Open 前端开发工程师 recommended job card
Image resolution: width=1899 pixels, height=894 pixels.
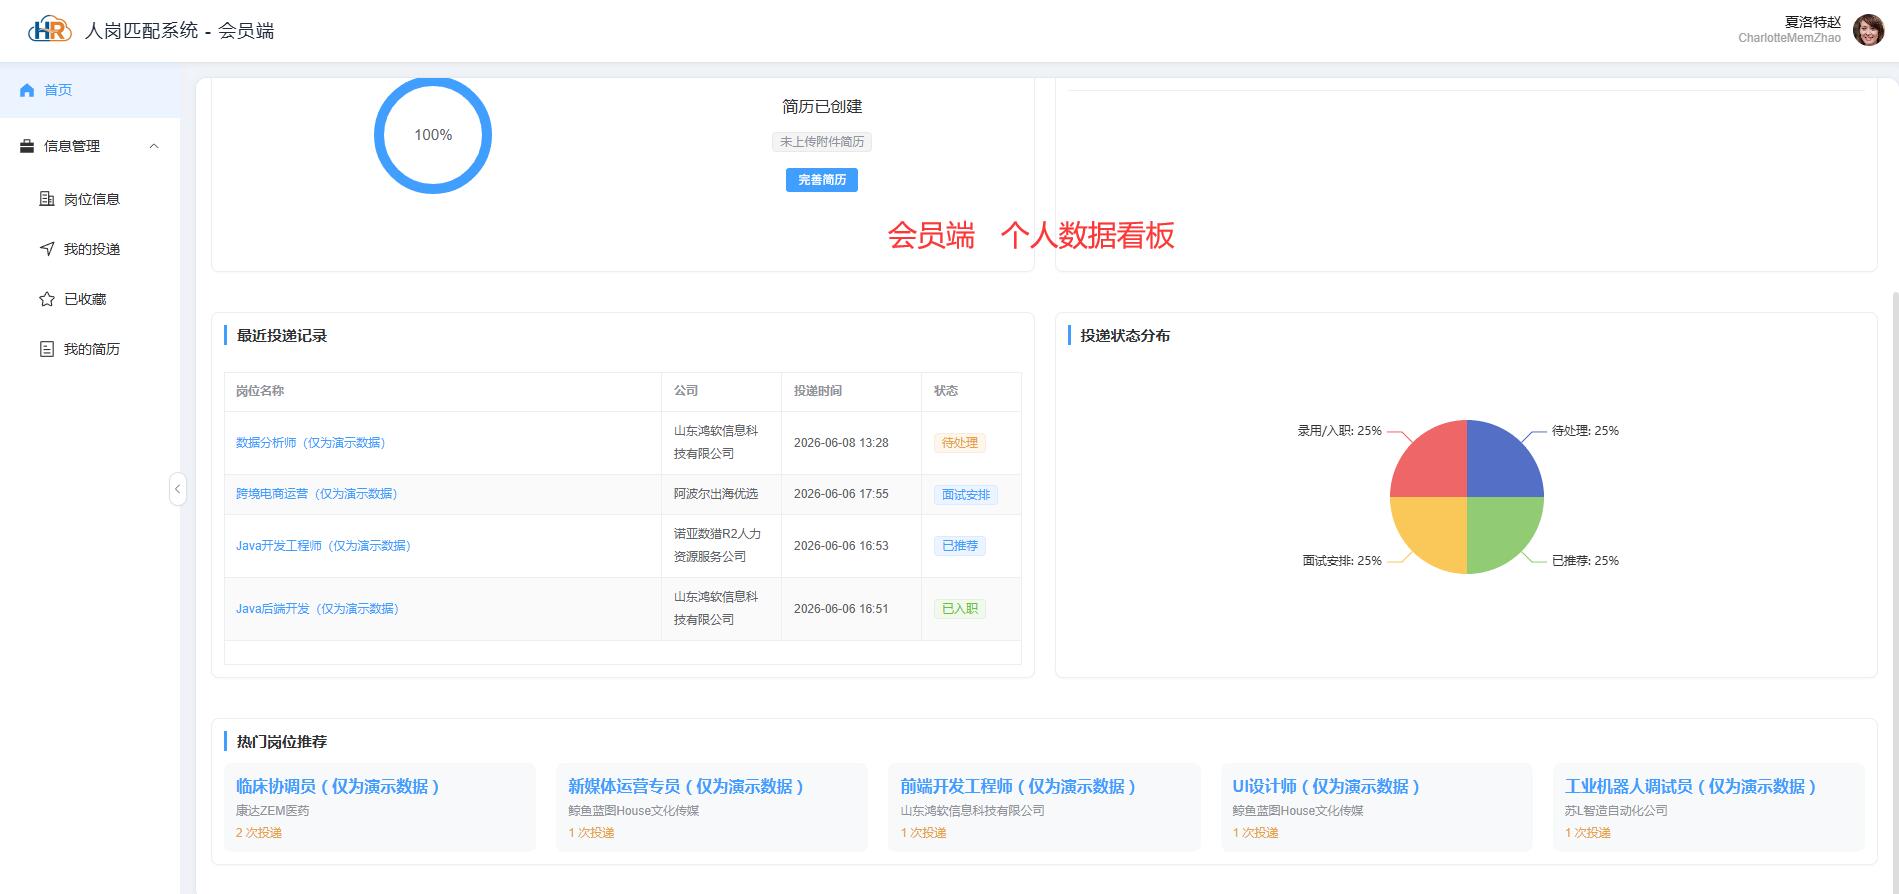tap(1044, 807)
